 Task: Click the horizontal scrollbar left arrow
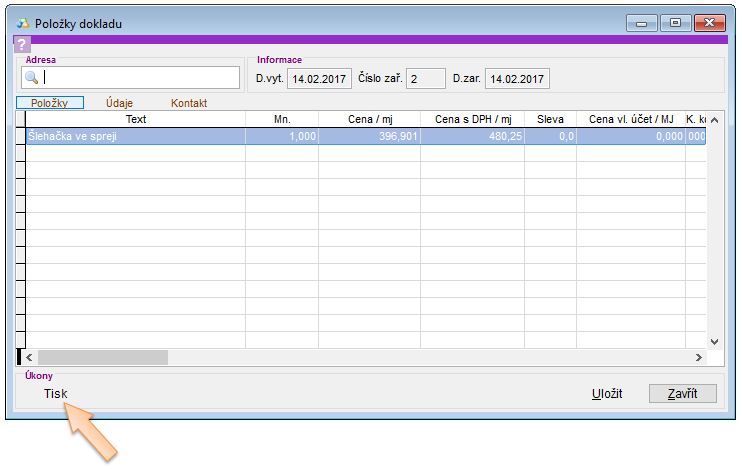(x=28, y=357)
